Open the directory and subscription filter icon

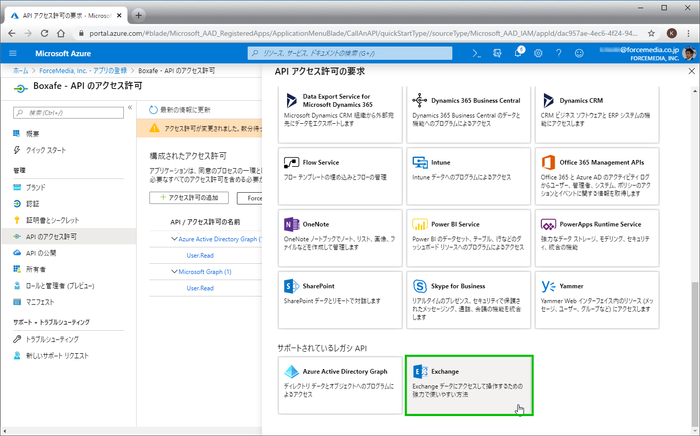point(497,54)
